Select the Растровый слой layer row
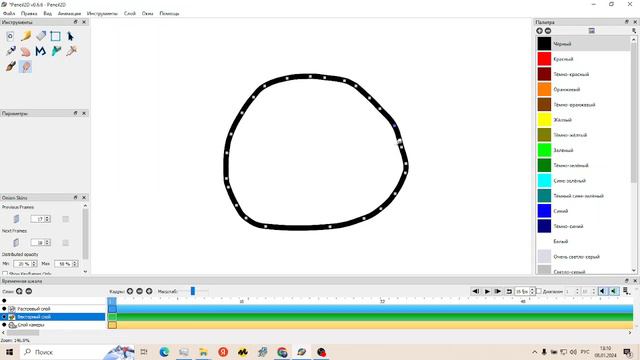Viewport: 640px width, 360px height. click(53, 309)
